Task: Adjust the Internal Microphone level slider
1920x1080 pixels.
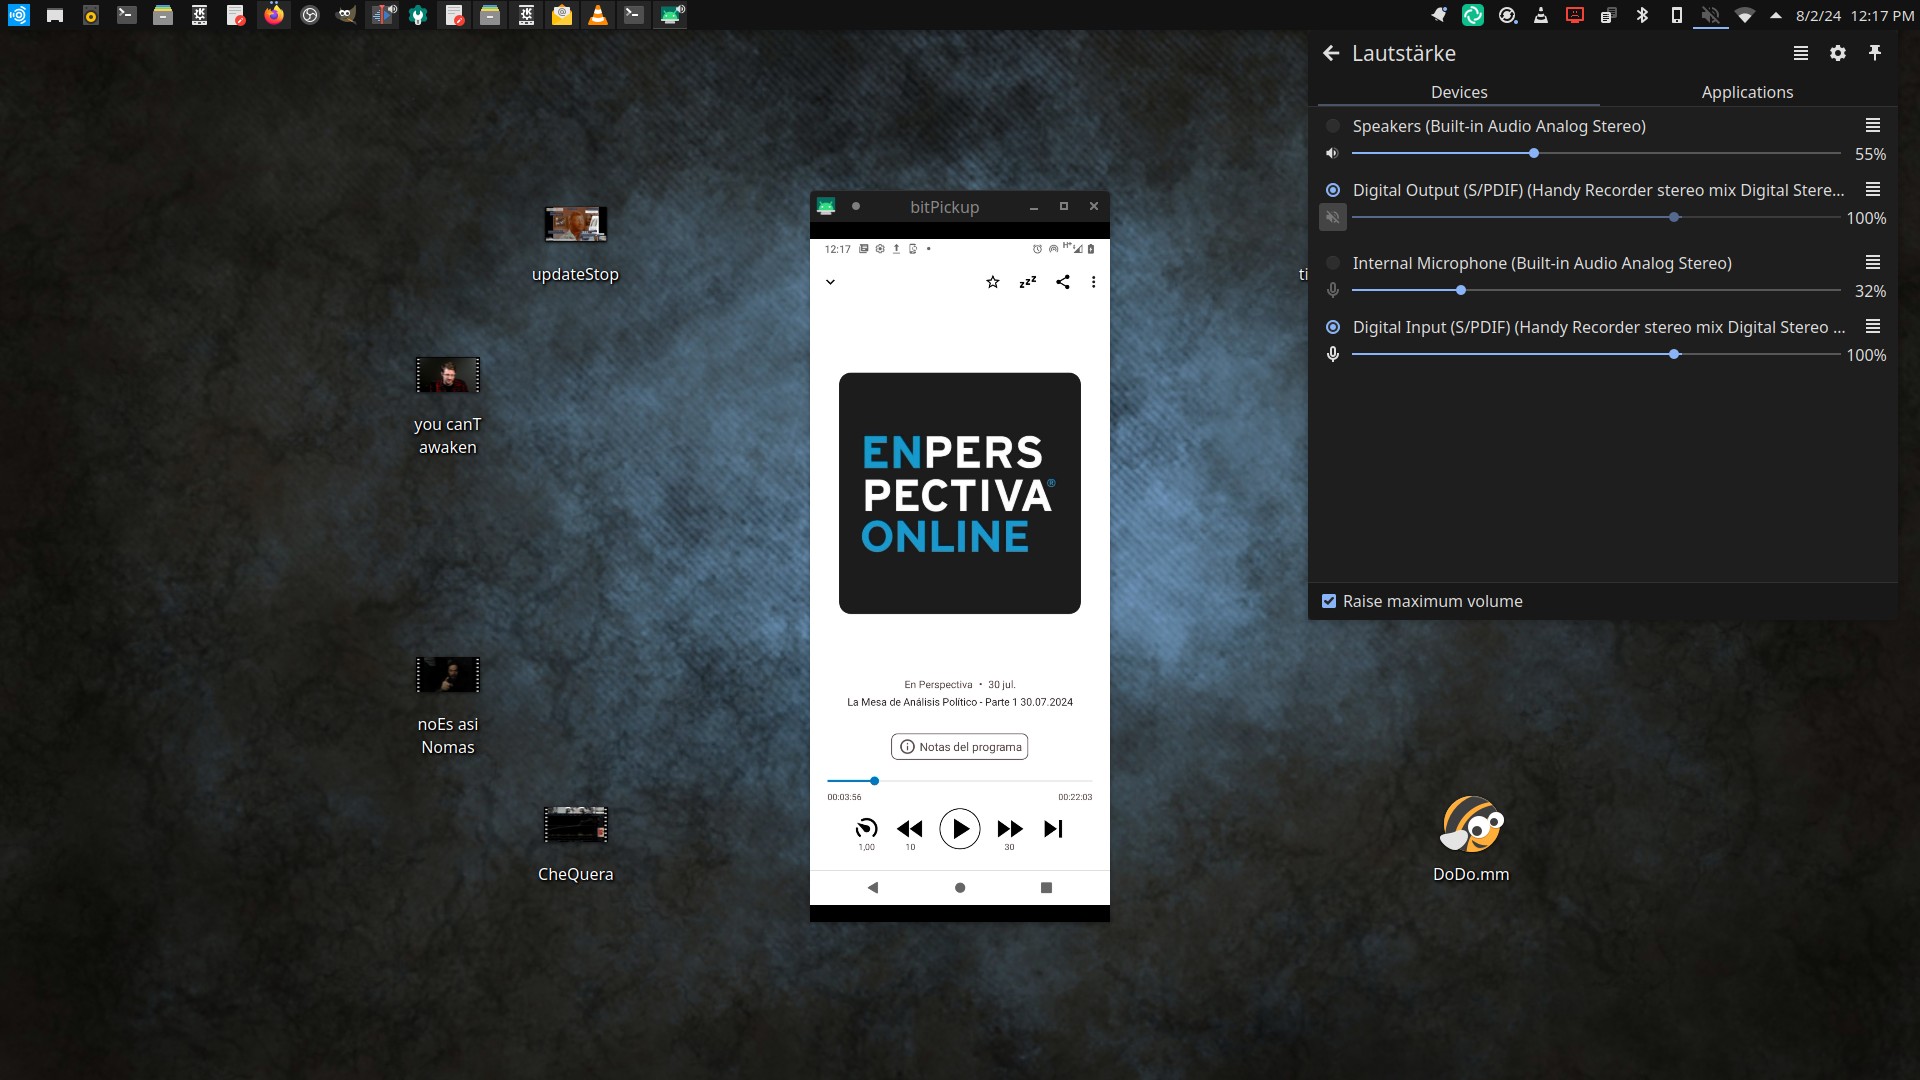Action: click(1596, 290)
